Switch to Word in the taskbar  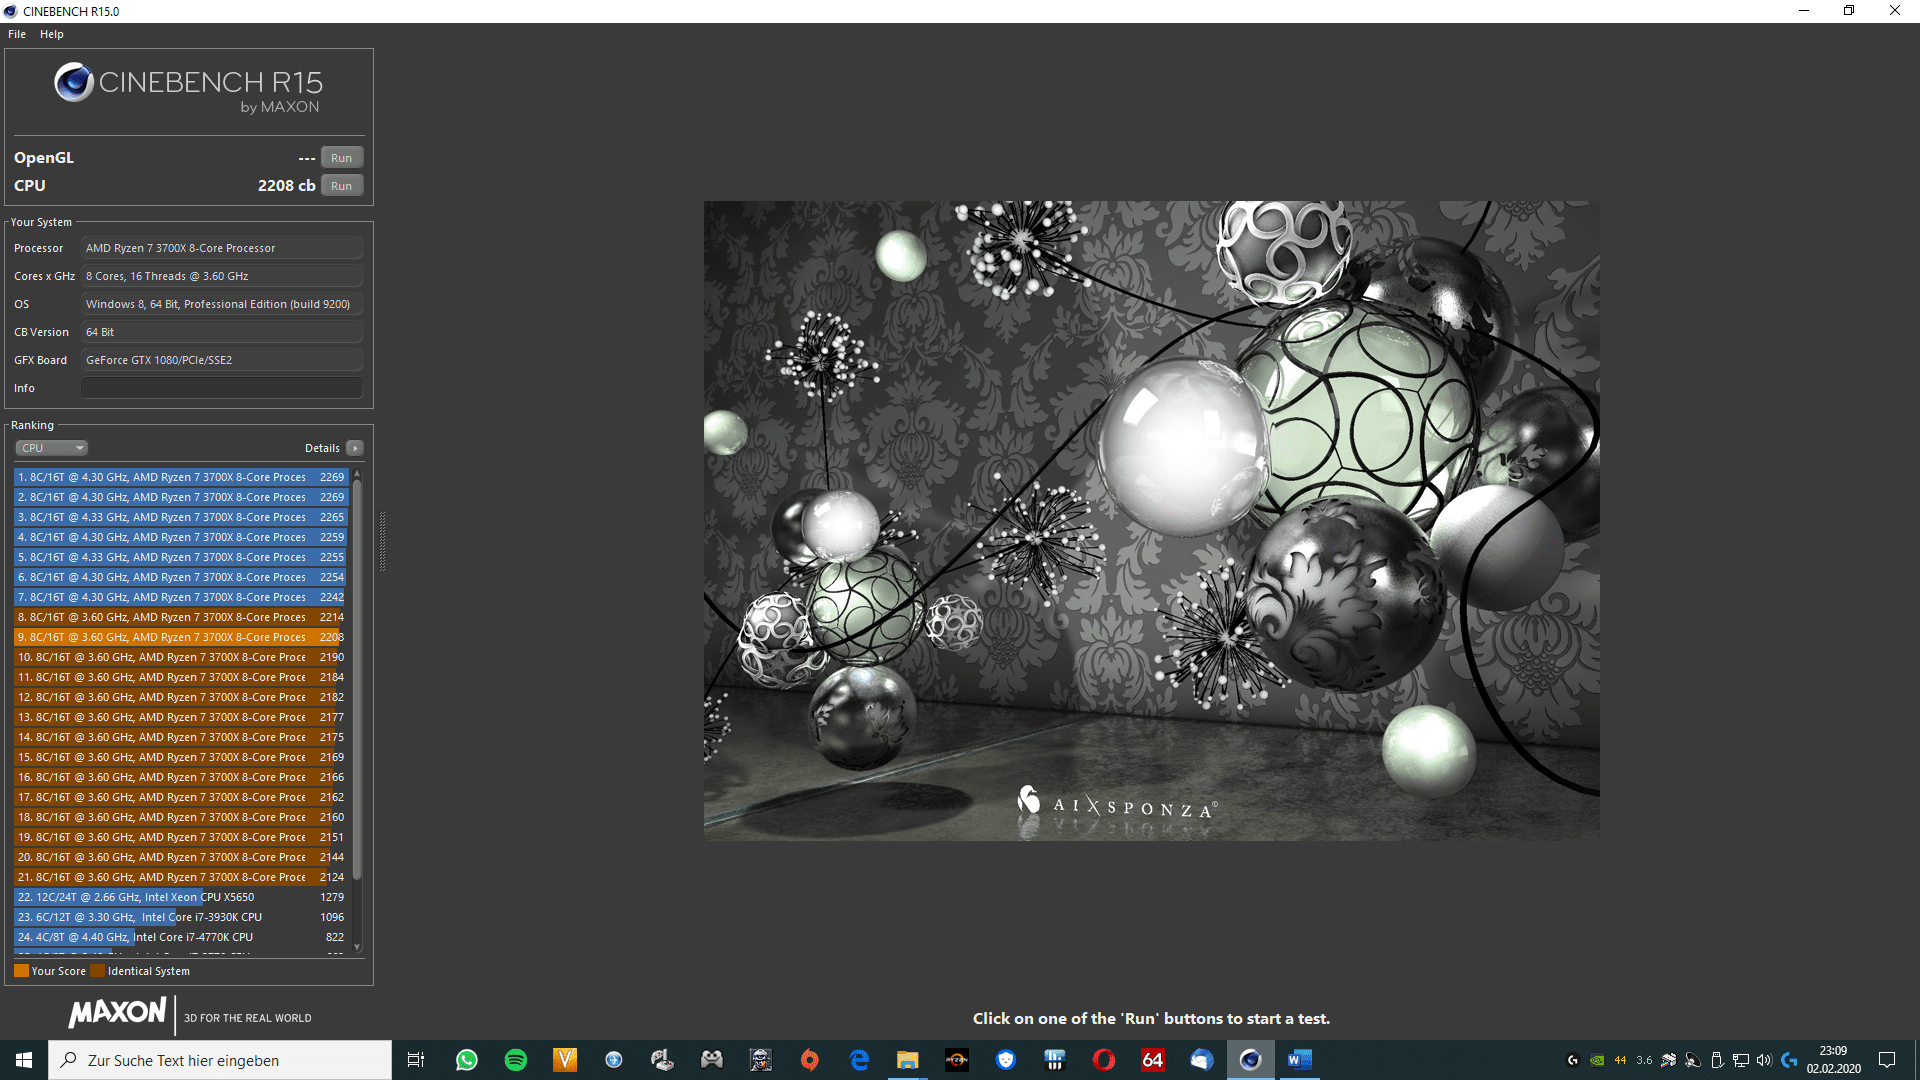[1299, 1060]
